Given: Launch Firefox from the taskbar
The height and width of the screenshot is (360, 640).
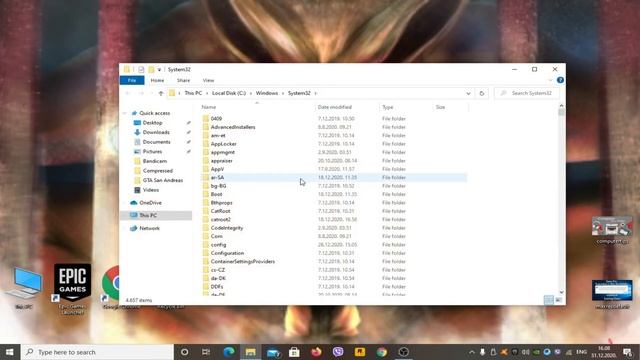Looking at the screenshot, I should [x=316, y=352].
